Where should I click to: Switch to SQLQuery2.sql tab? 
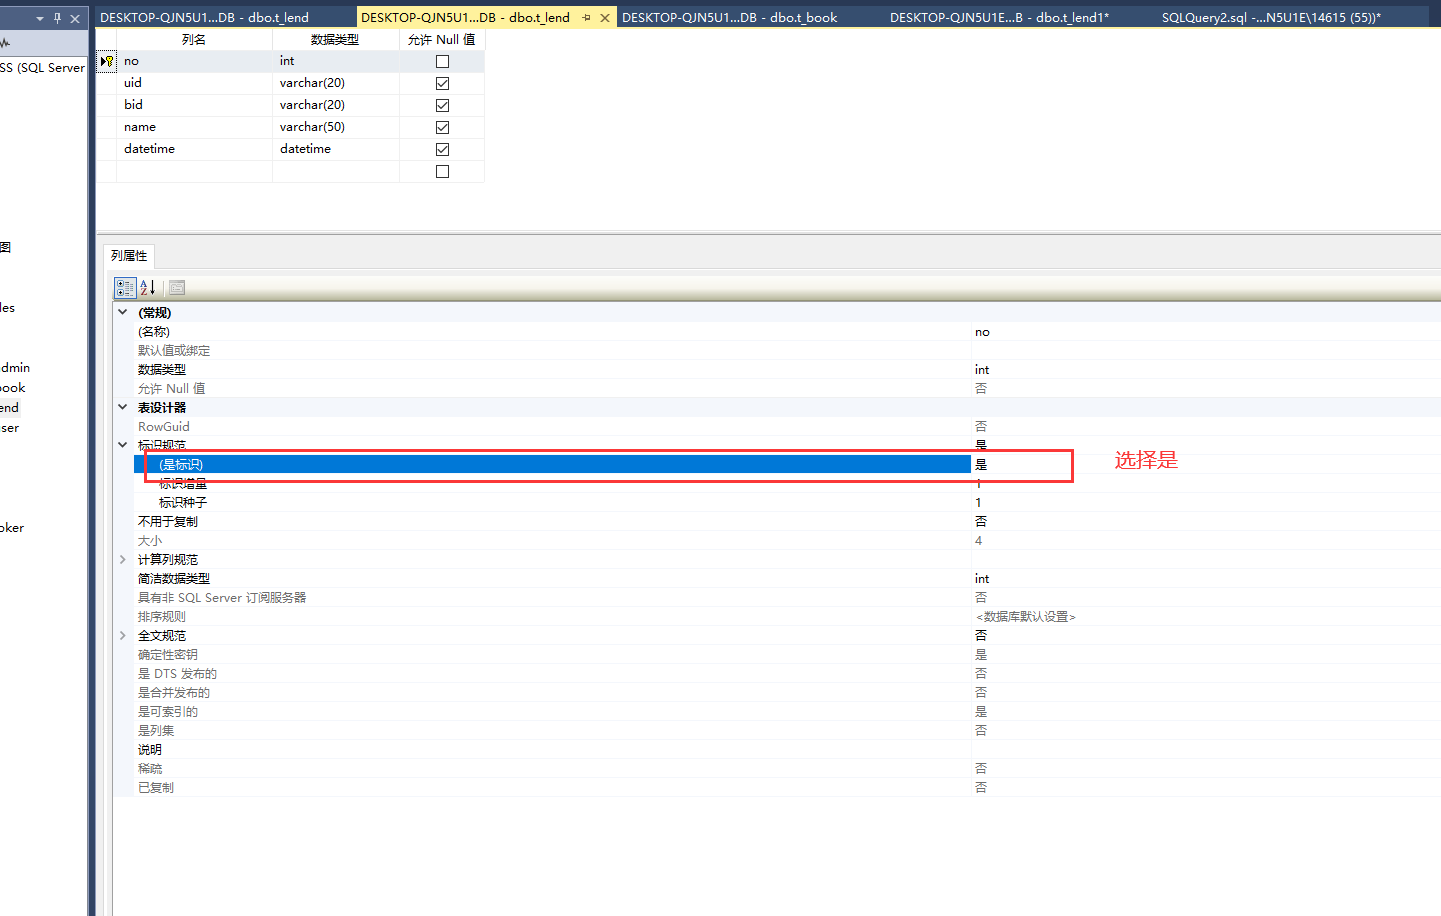pos(1271,18)
